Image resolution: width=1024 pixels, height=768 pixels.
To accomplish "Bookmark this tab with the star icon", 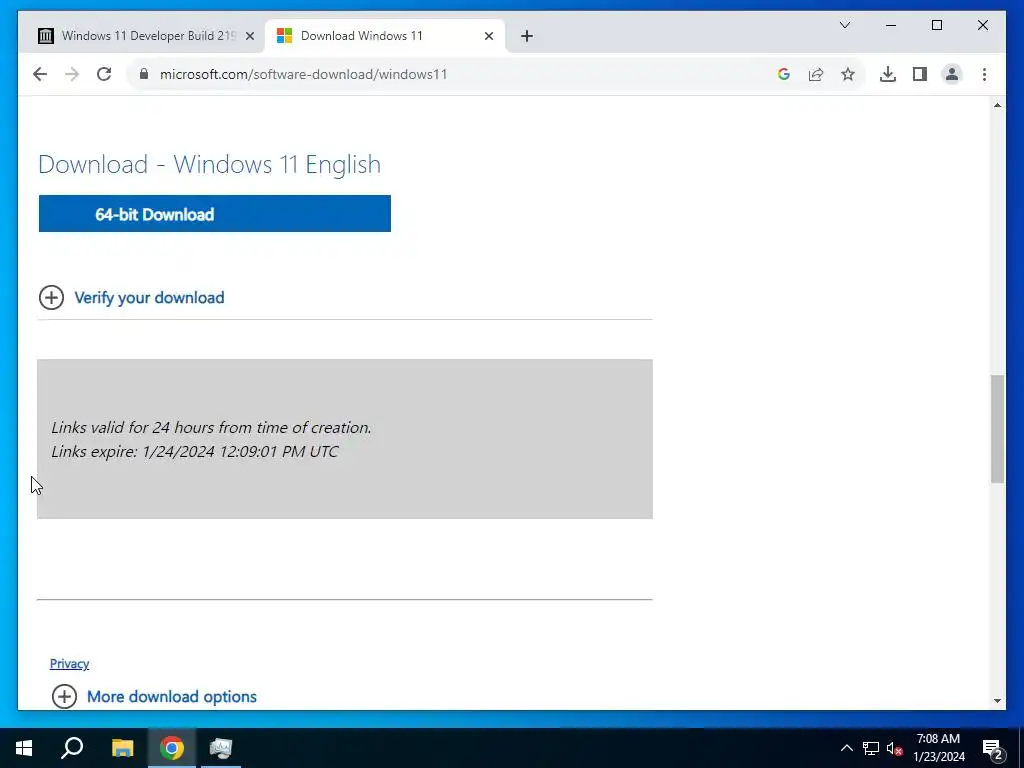I will point(848,74).
